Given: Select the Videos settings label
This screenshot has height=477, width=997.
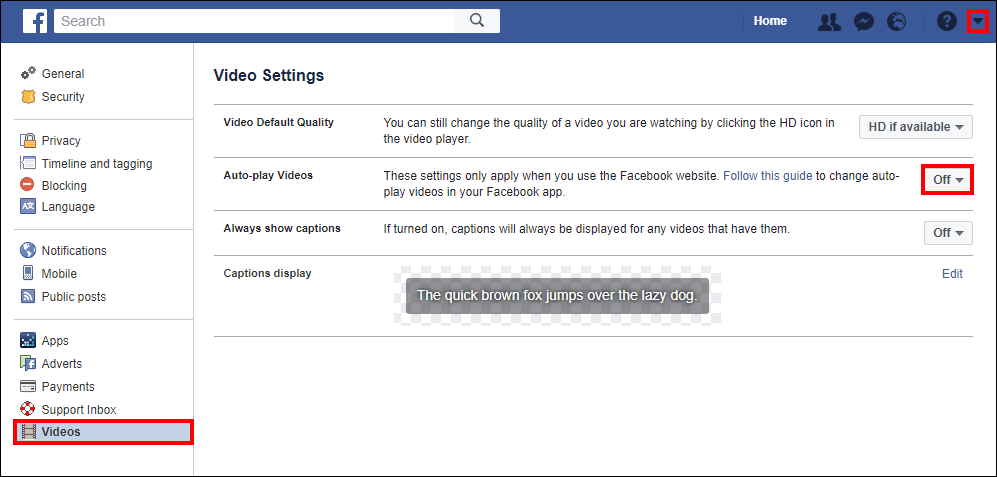Looking at the screenshot, I should tap(61, 432).
